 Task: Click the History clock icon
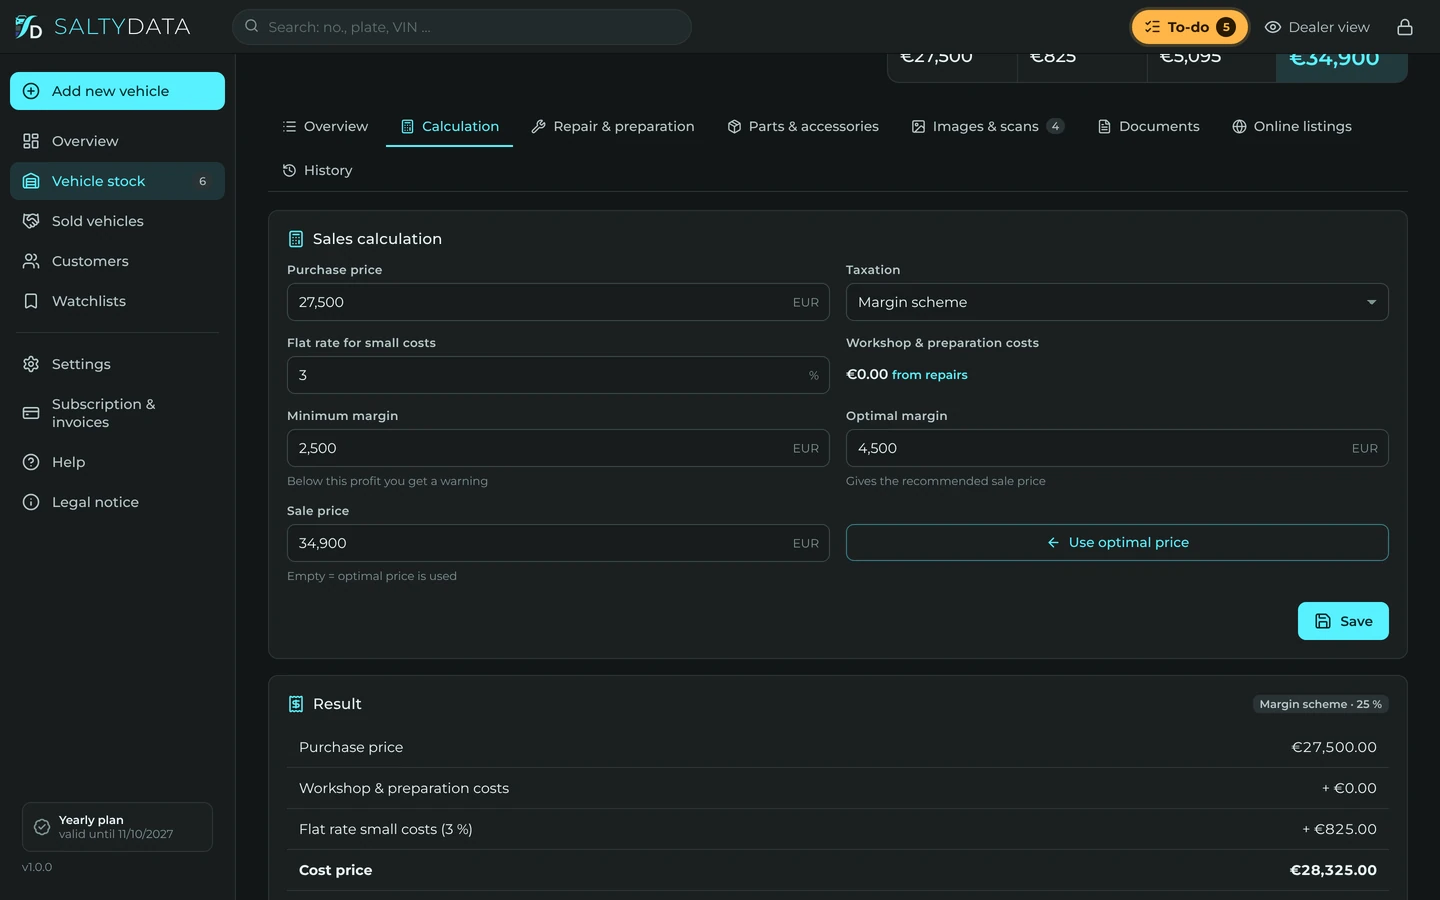(x=289, y=170)
